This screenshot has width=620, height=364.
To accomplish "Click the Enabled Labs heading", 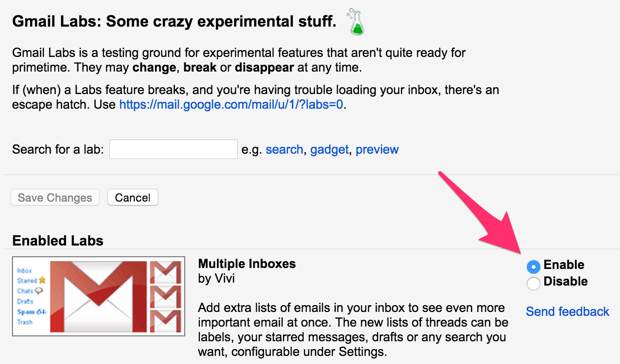I will [x=58, y=241].
